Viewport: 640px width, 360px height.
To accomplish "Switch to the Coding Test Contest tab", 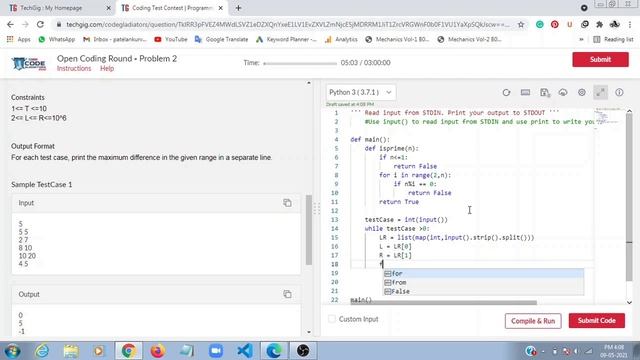I will pos(172,8).
